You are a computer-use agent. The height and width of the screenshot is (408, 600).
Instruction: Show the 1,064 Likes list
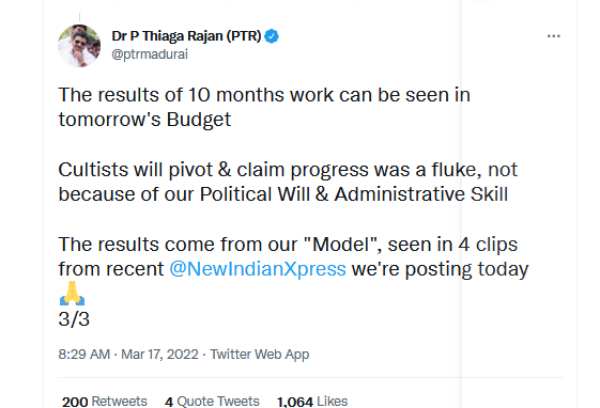click(311, 400)
